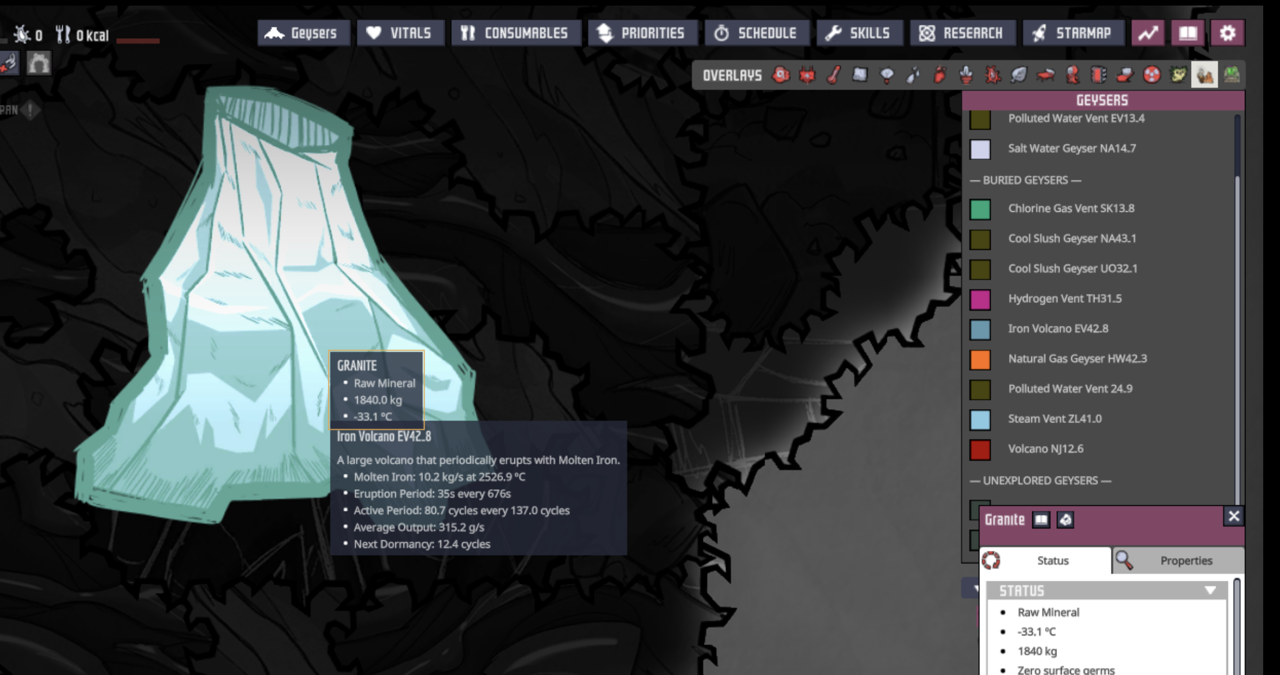Switch to the Properties tab
Viewport: 1280px width, 675px height.
pyautogui.click(x=1178, y=560)
